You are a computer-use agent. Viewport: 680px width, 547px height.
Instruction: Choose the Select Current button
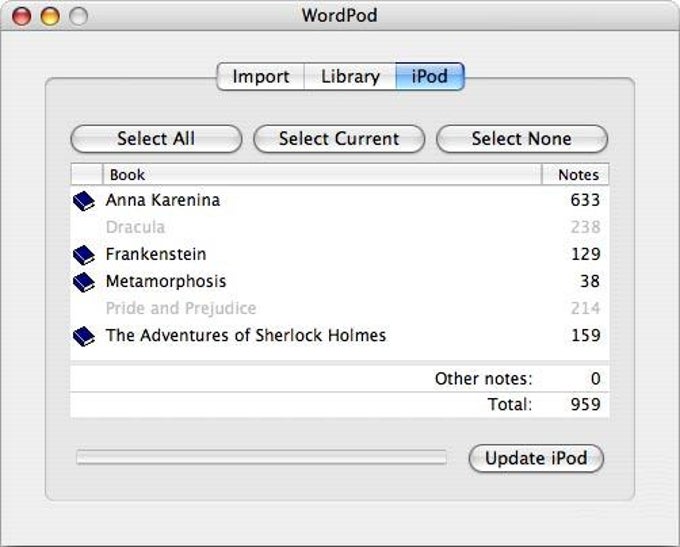pyautogui.click(x=339, y=139)
